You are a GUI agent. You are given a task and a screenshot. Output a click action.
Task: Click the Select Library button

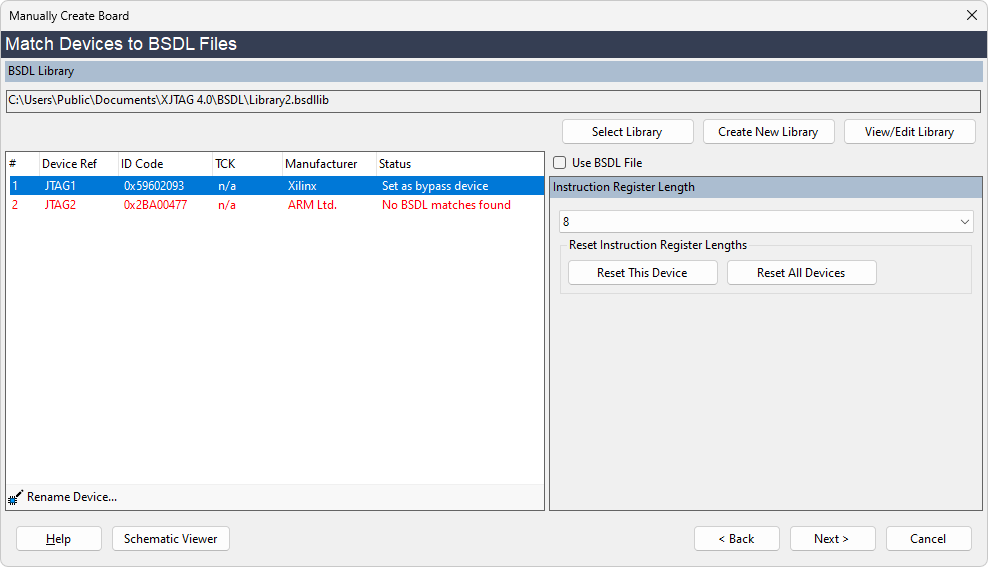(627, 132)
